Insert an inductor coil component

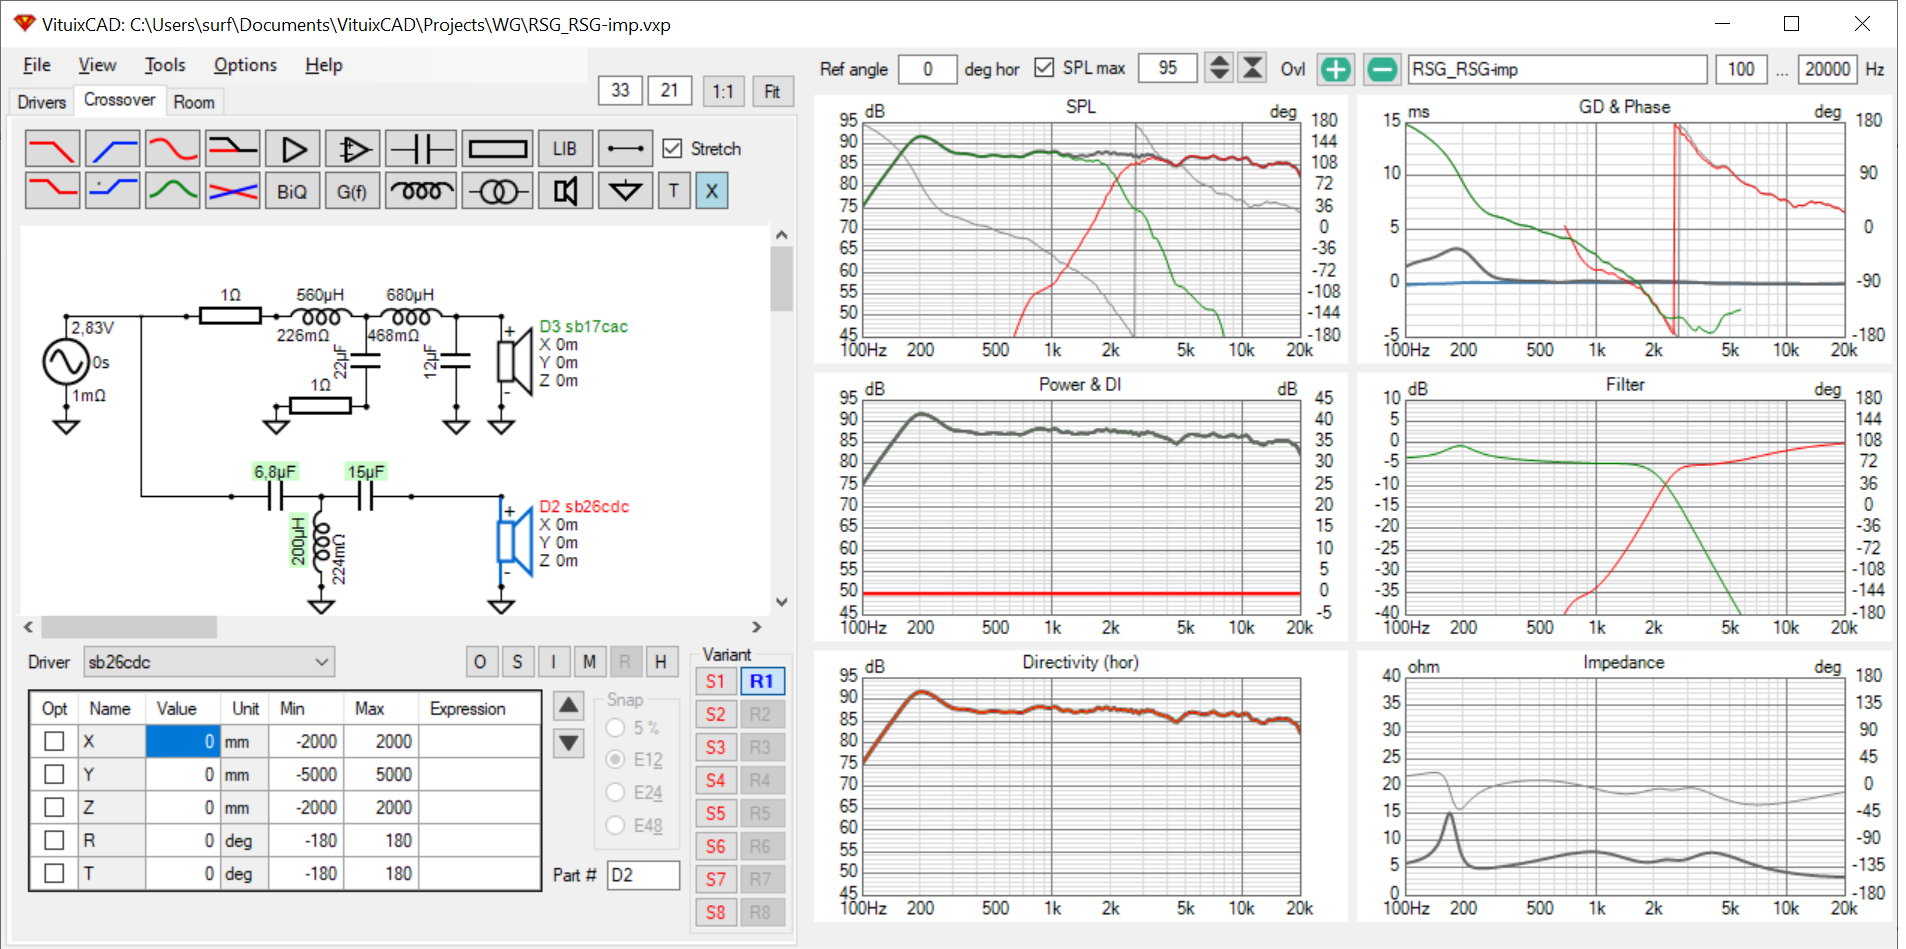[421, 191]
